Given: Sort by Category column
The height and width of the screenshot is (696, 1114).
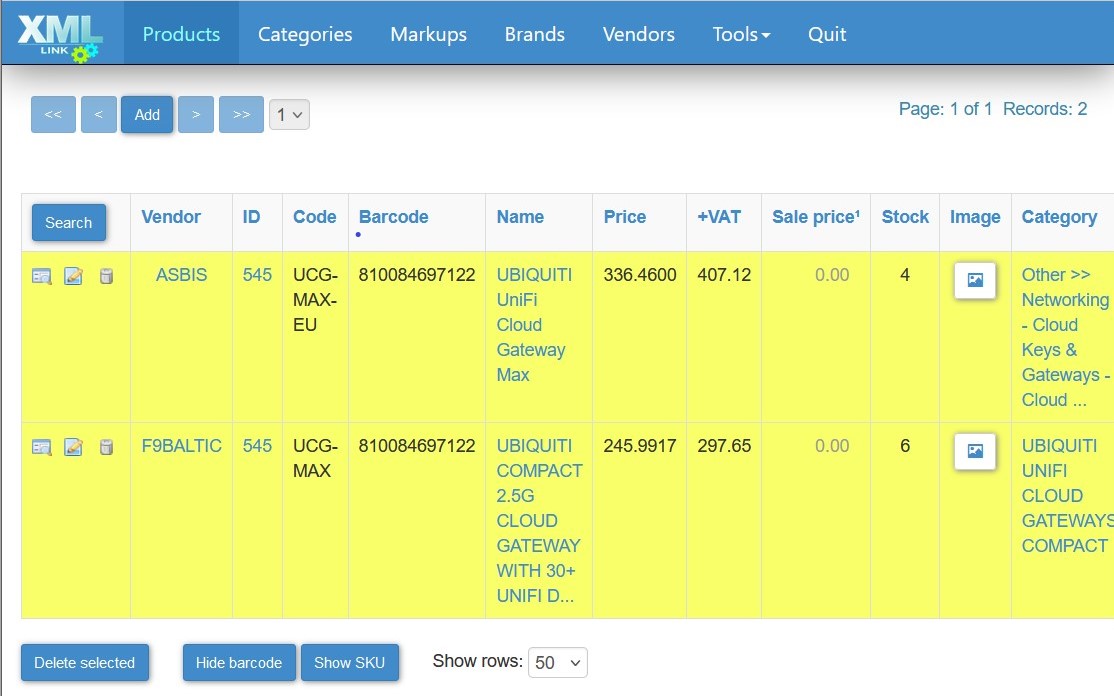Looking at the screenshot, I should pos(1059,217).
